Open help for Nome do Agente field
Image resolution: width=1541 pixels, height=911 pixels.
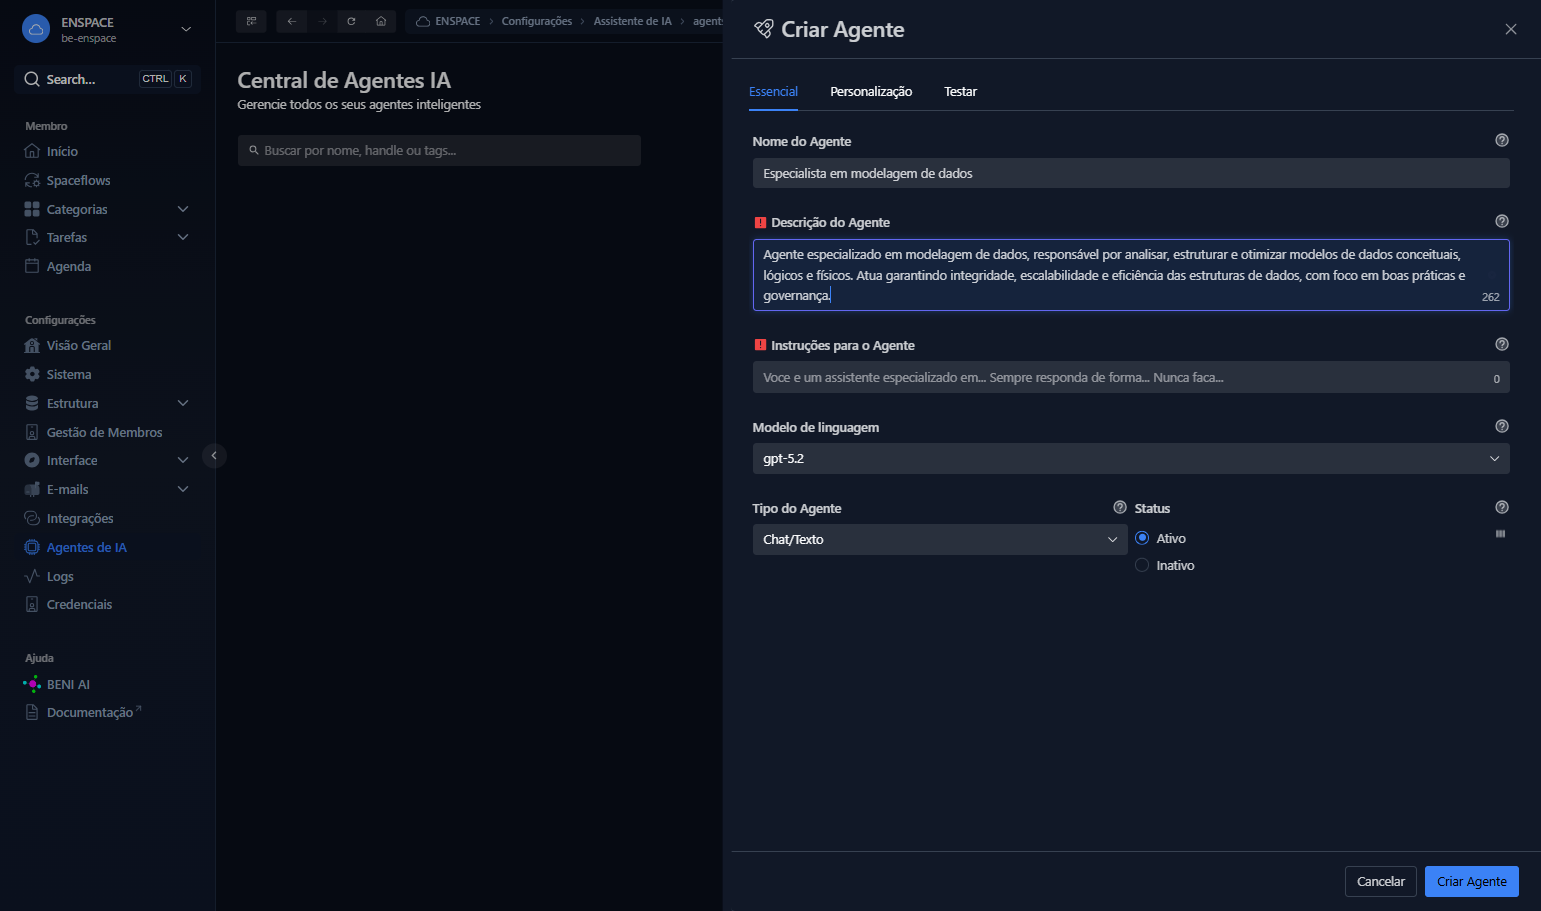(1501, 141)
